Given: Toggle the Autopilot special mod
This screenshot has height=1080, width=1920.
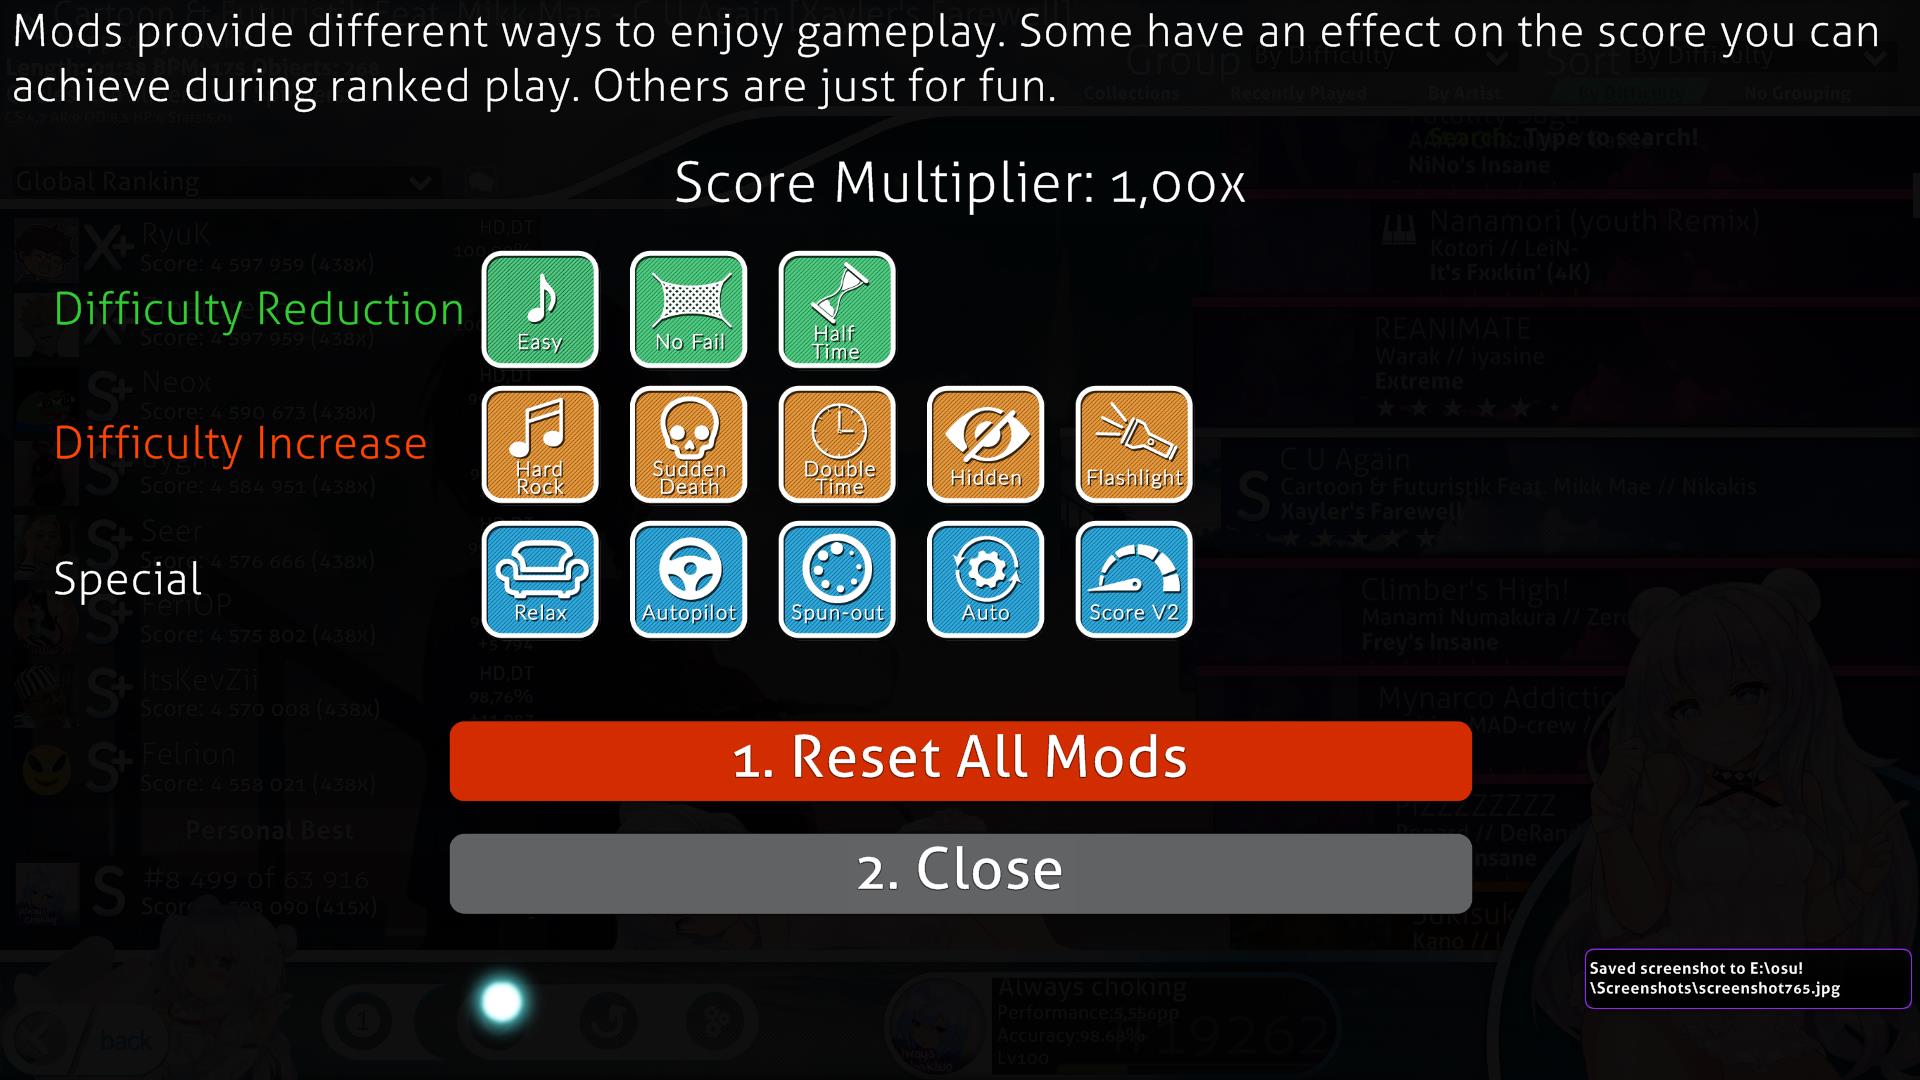Looking at the screenshot, I should coord(688,578).
